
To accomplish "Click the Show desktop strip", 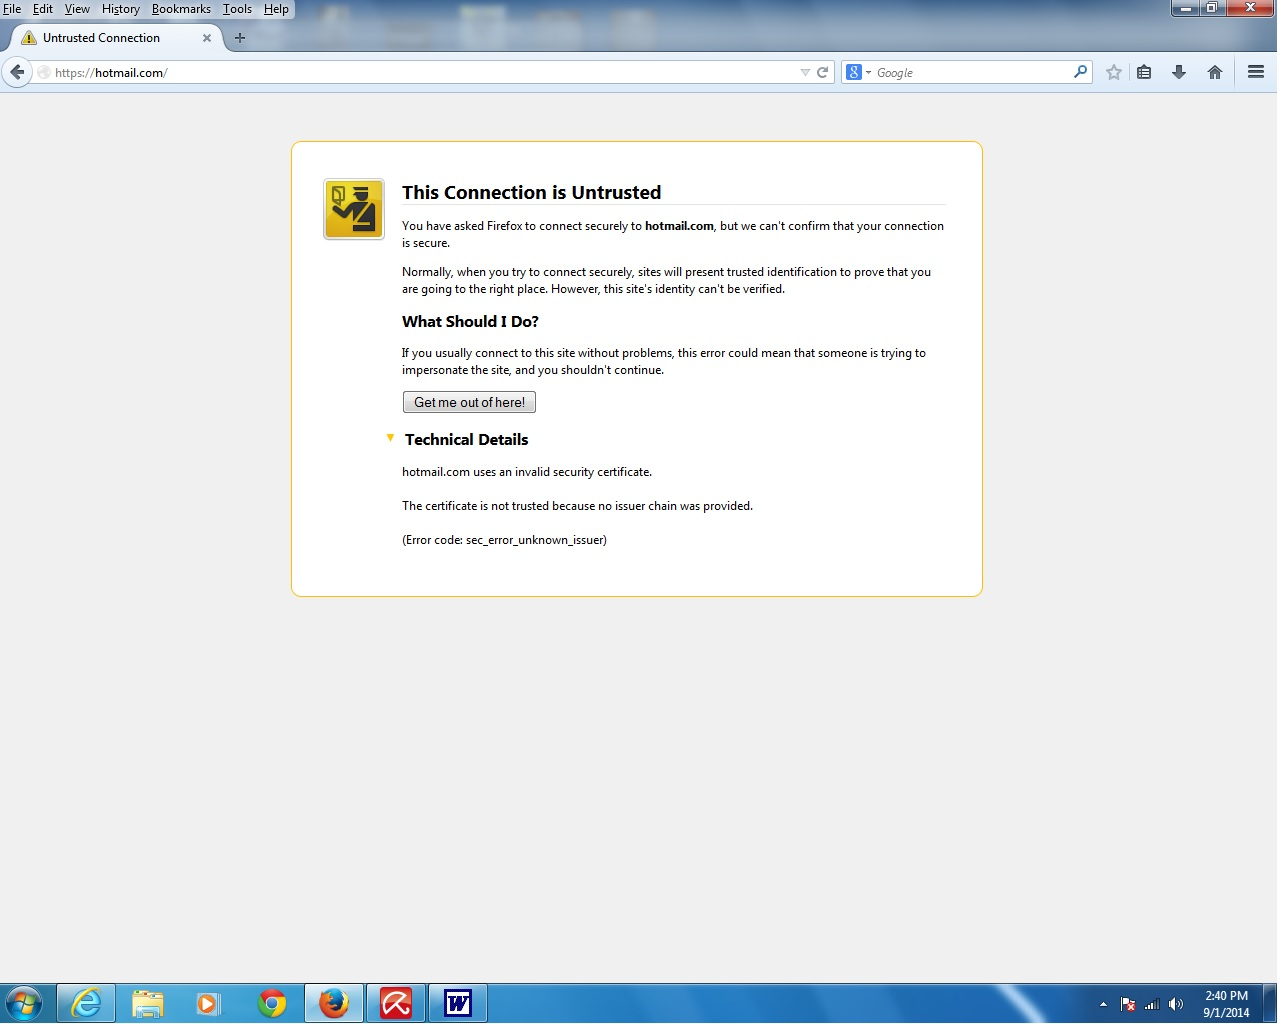I will (1270, 1003).
